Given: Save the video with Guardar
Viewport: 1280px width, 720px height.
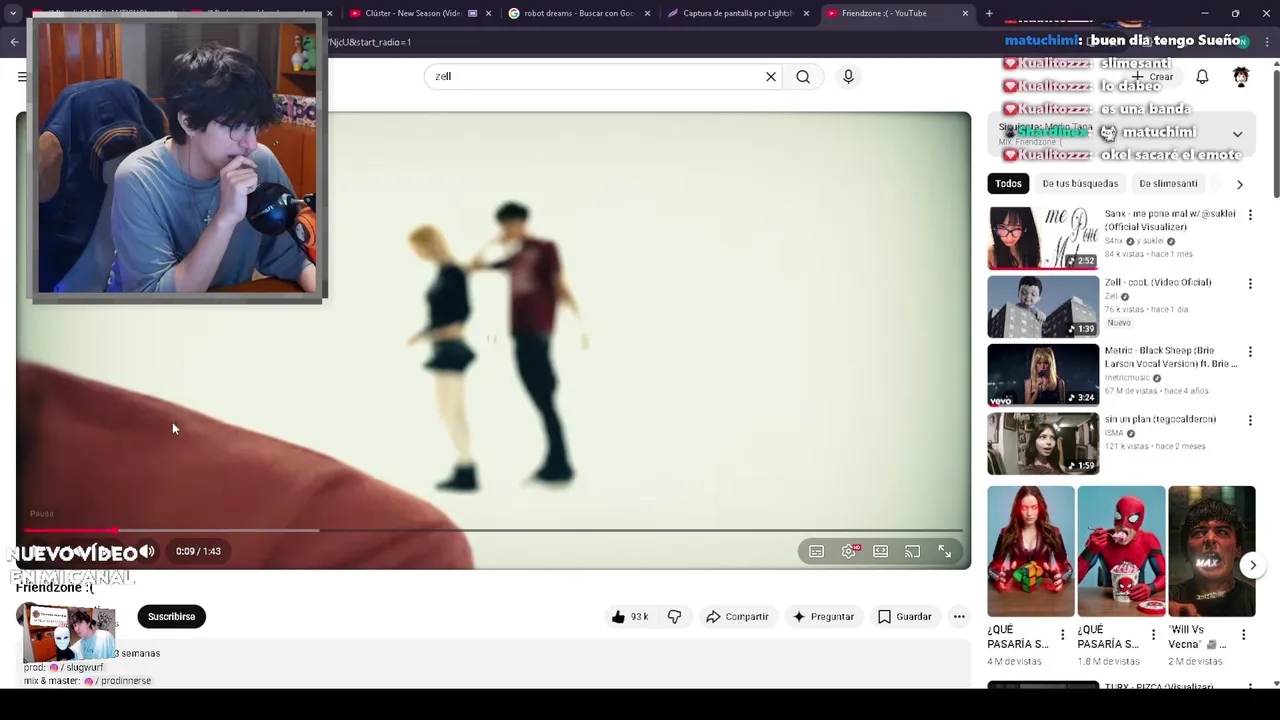Looking at the screenshot, I should click(904, 617).
